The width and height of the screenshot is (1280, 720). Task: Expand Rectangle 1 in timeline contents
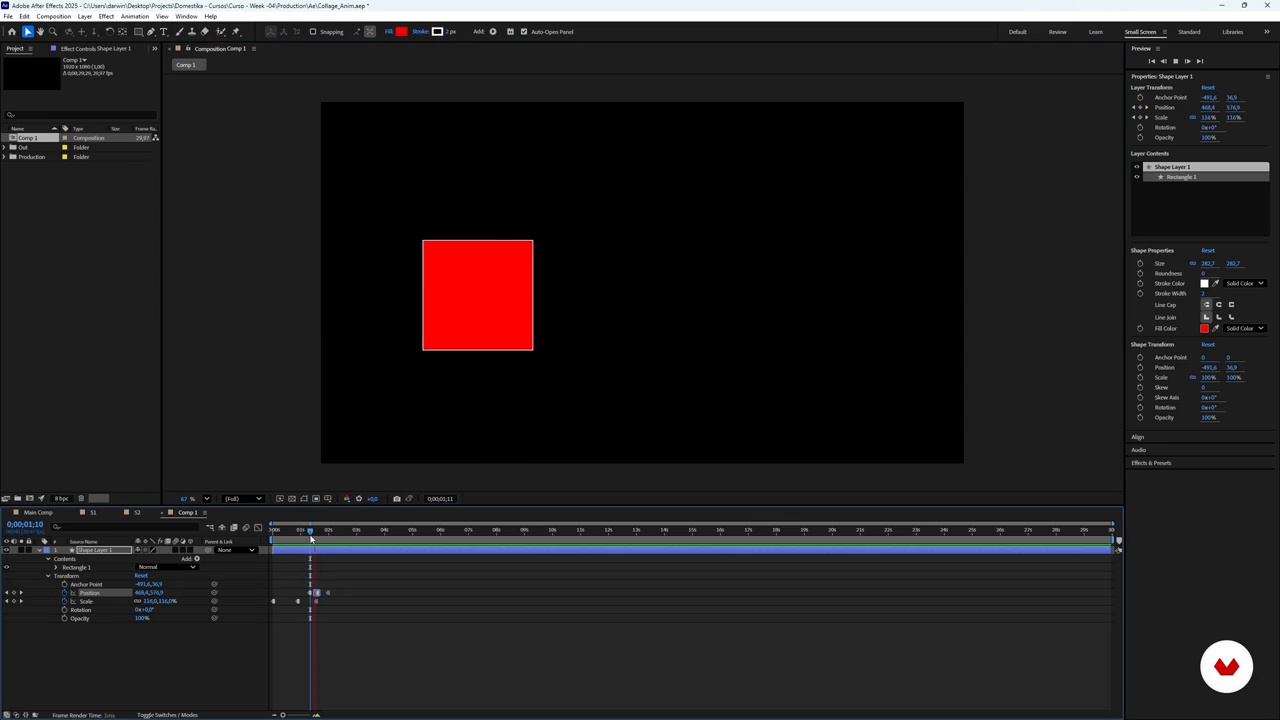click(56, 567)
